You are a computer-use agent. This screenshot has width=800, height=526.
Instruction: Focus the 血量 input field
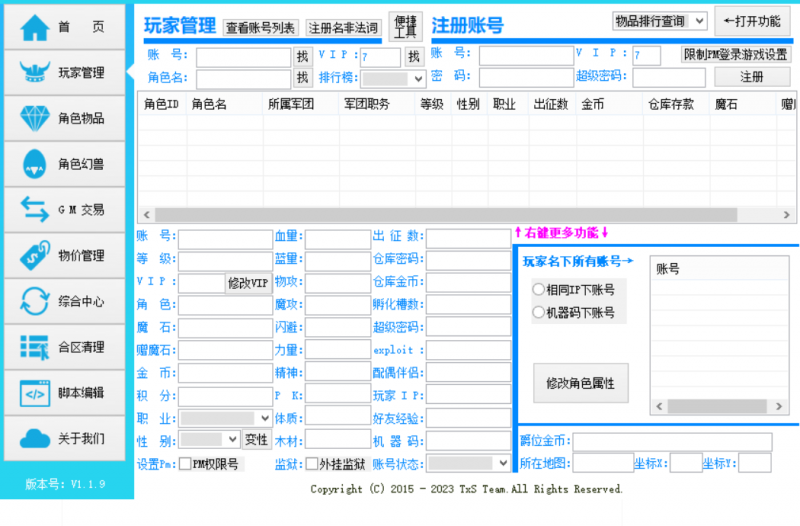pyautogui.click(x=338, y=238)
